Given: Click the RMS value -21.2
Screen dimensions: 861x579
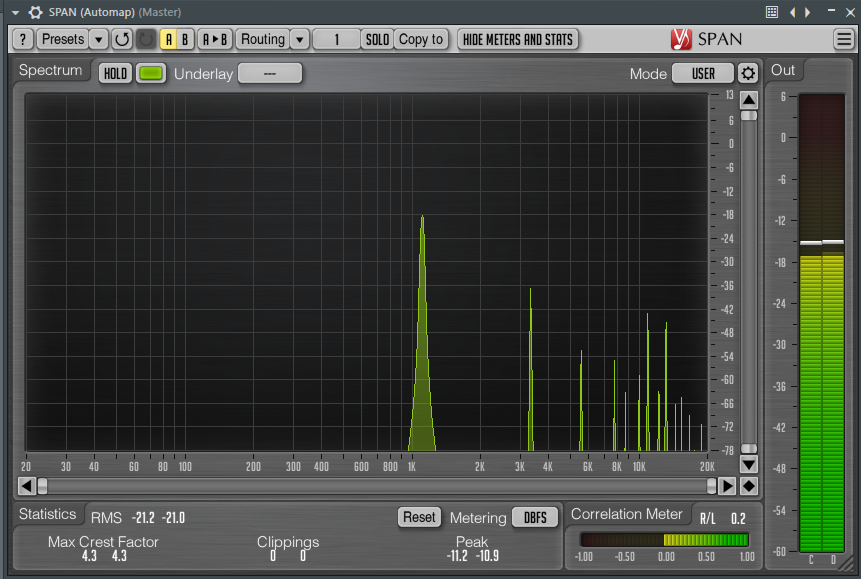Looking at the screenshot, I should 143,517.
